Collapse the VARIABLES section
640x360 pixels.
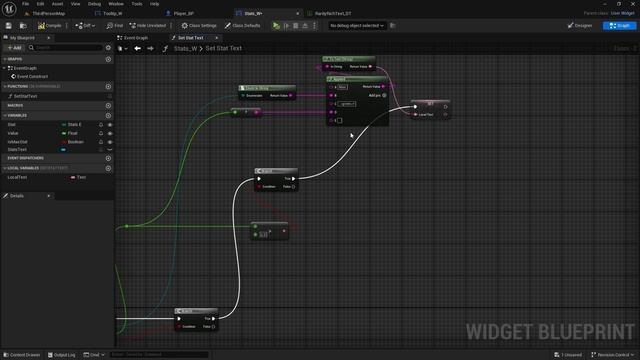tap(5, 116)
